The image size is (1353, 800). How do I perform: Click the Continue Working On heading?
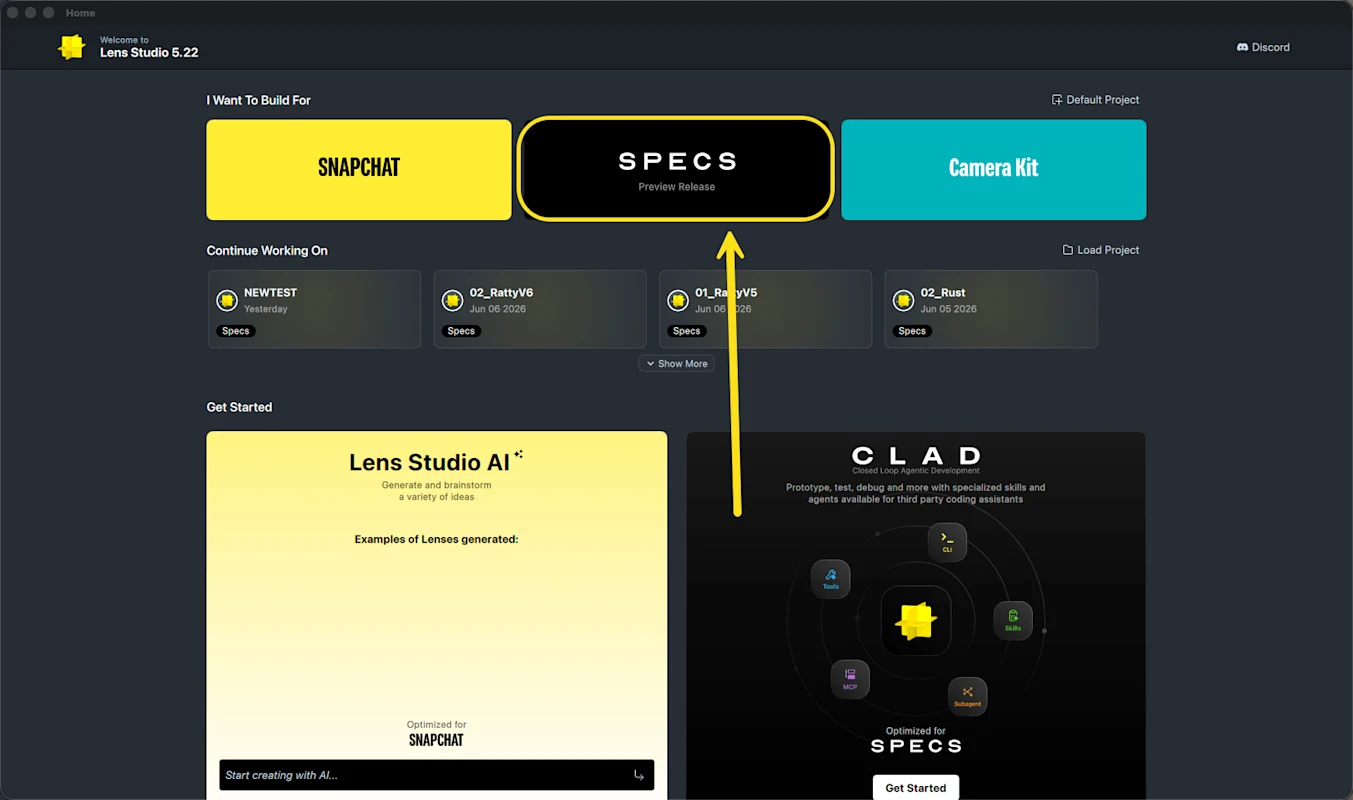tap(267, 250)
